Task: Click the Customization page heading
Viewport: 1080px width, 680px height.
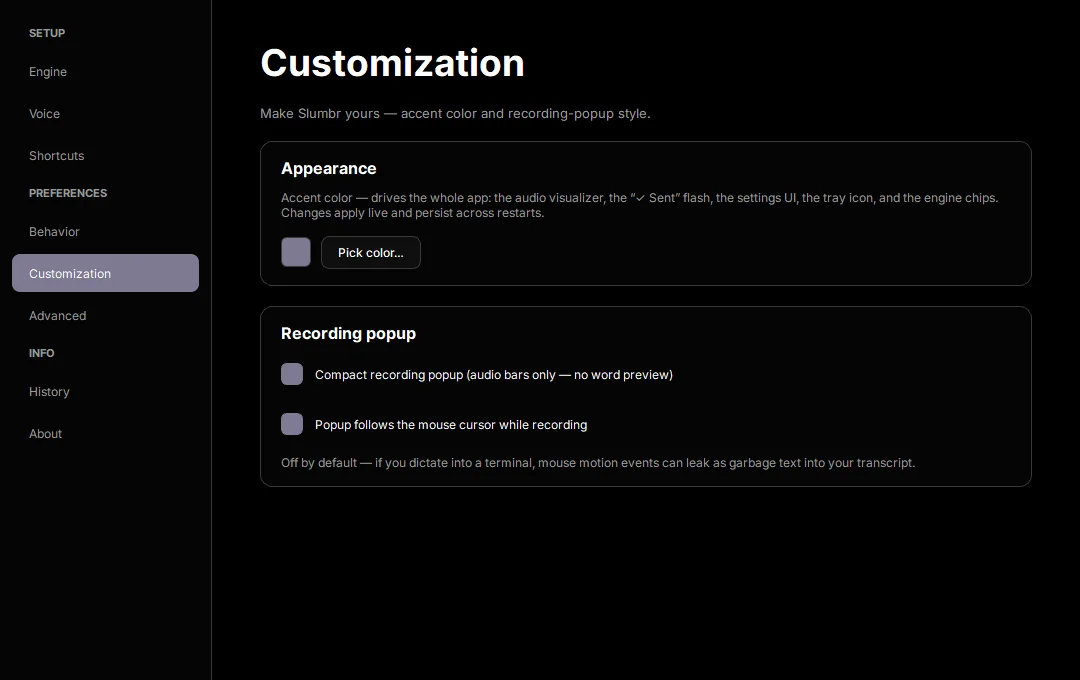Action: pos(393,63)
